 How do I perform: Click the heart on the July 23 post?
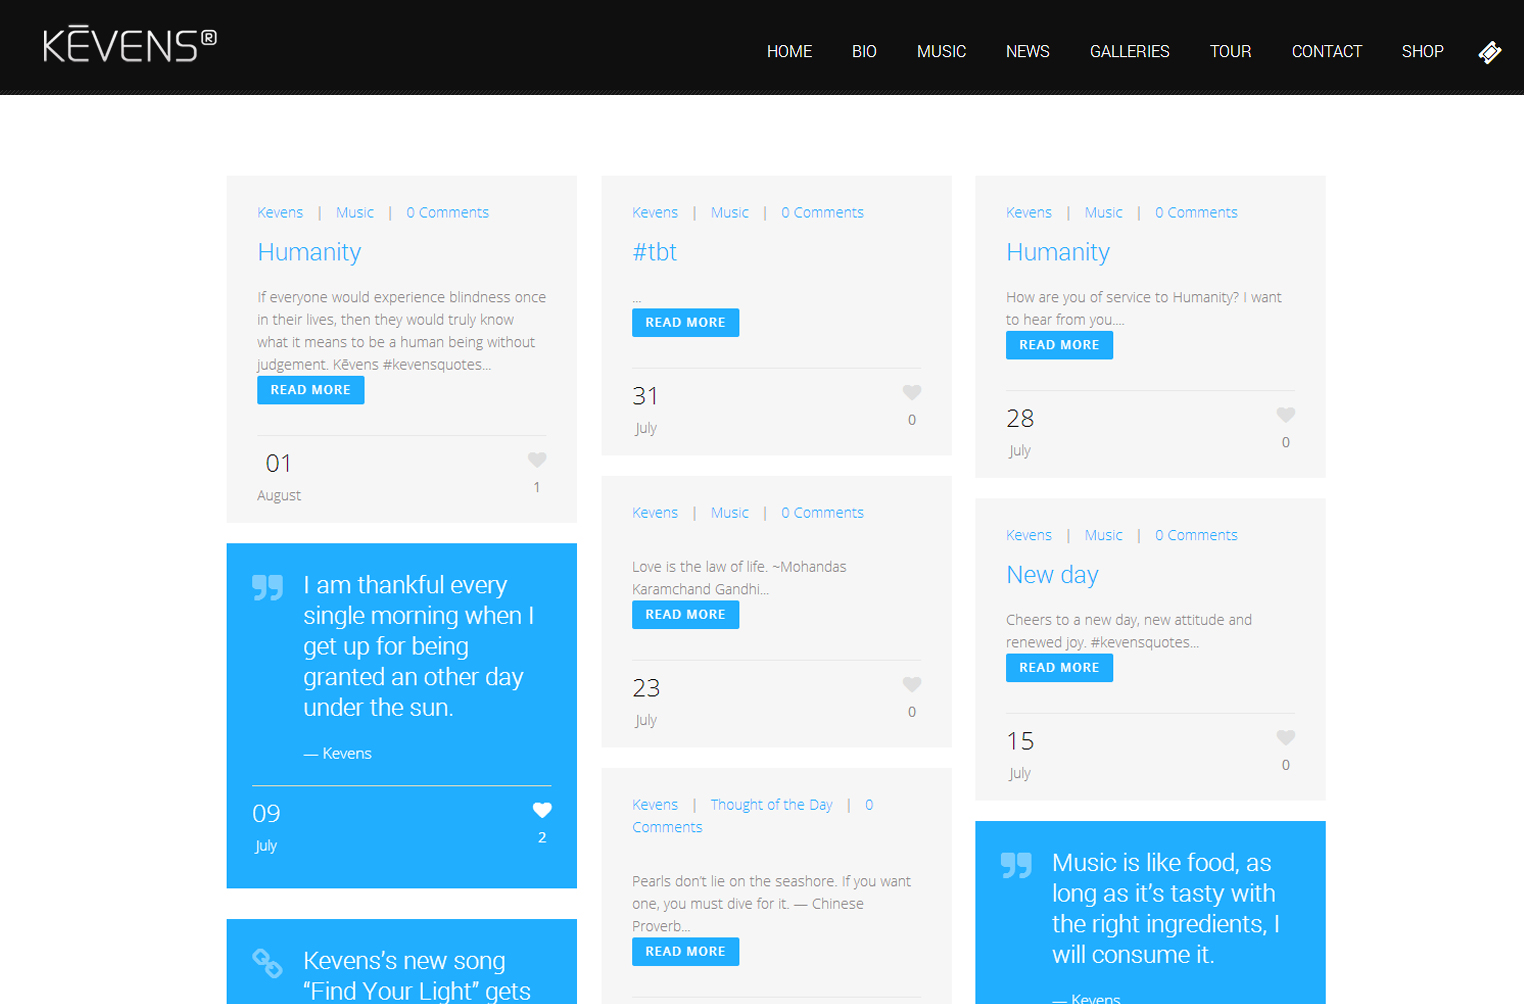(911, 685)
